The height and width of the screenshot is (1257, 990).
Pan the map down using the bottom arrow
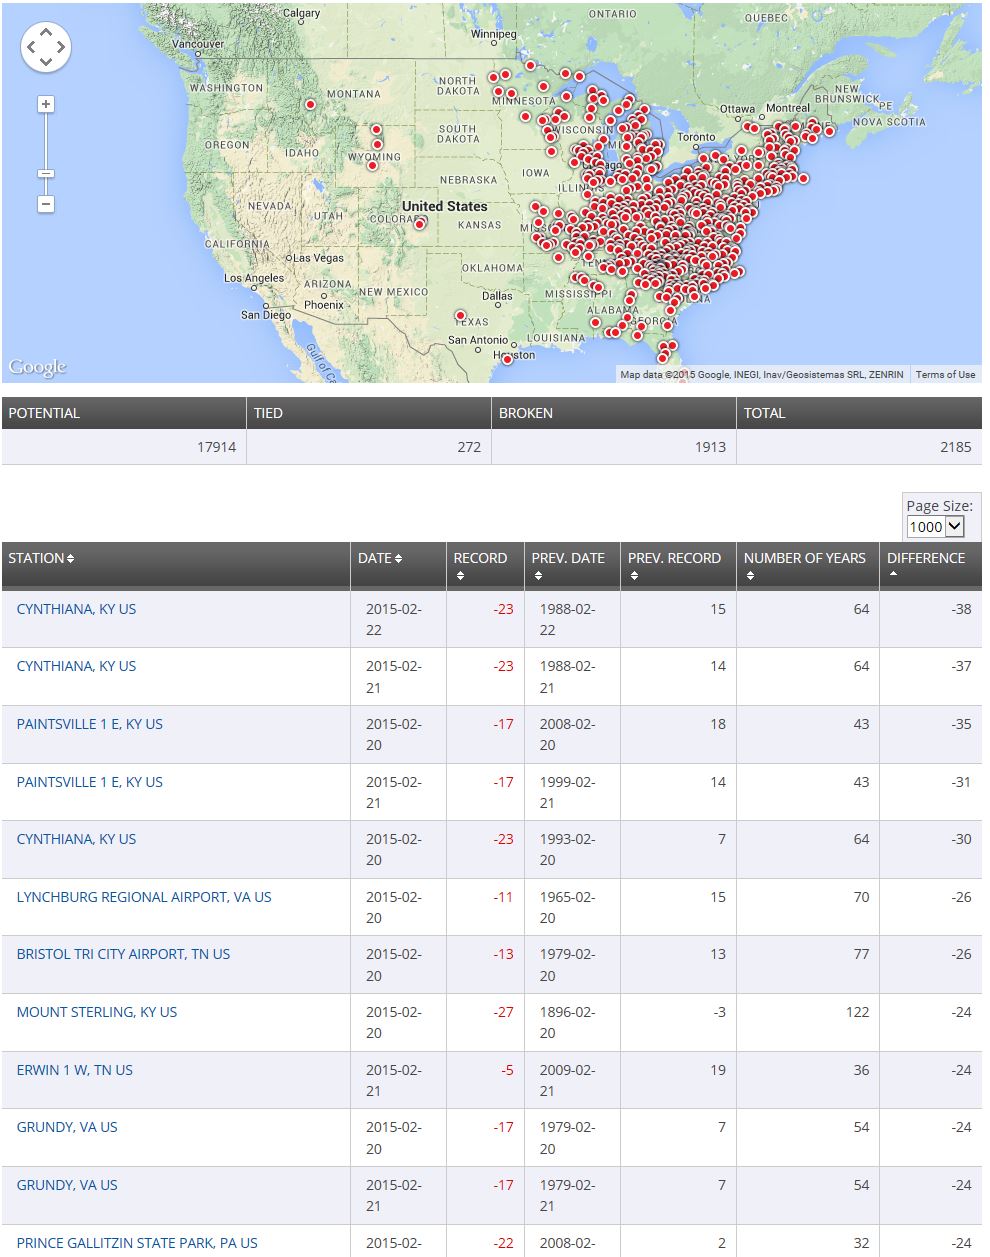pyautogui.click(x=46, y=61)
